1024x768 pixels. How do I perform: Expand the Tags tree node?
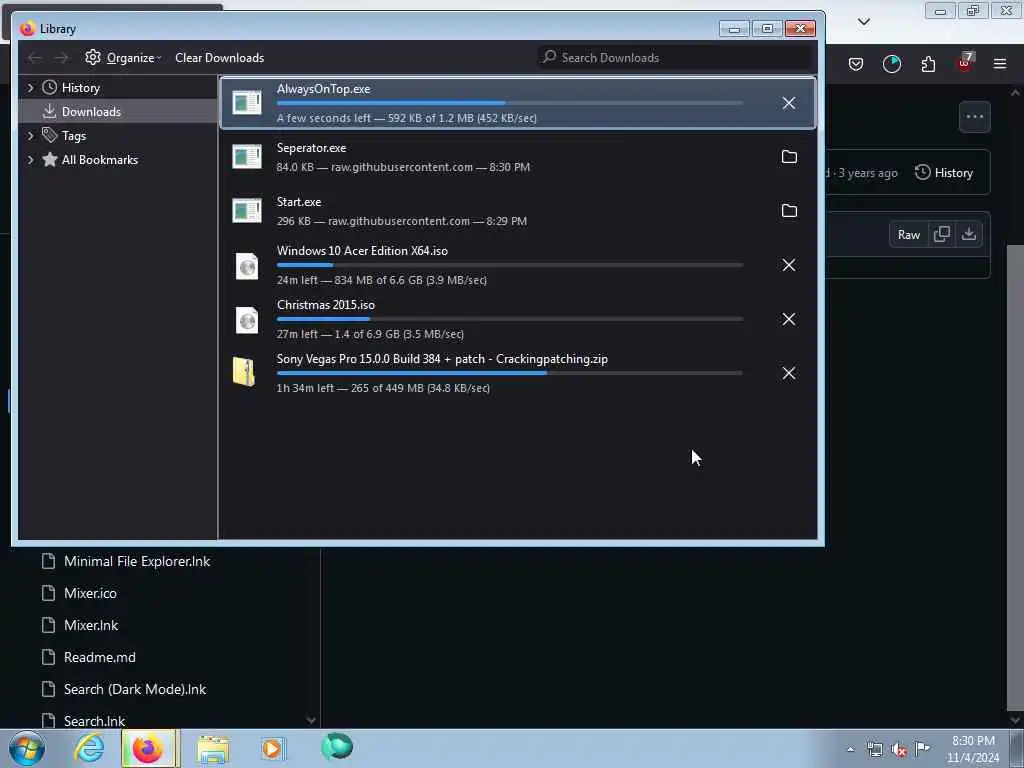pyautogui.click(x=31, y=136)
